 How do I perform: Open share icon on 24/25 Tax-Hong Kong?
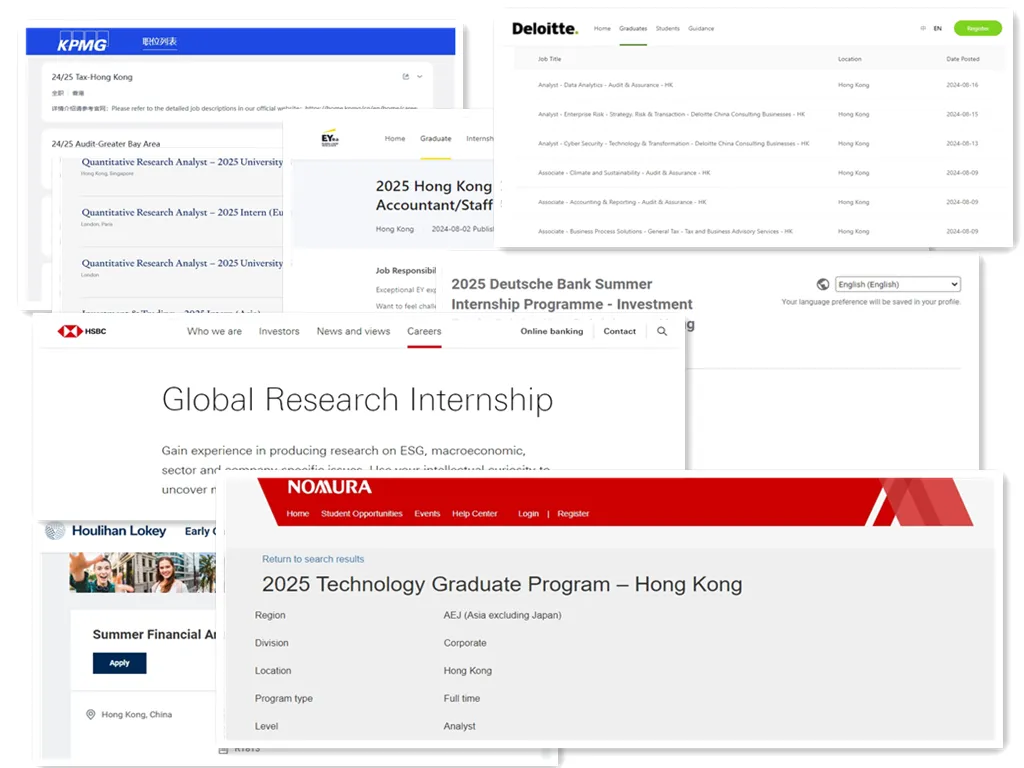pyautogui.click(x=406, y=76)
